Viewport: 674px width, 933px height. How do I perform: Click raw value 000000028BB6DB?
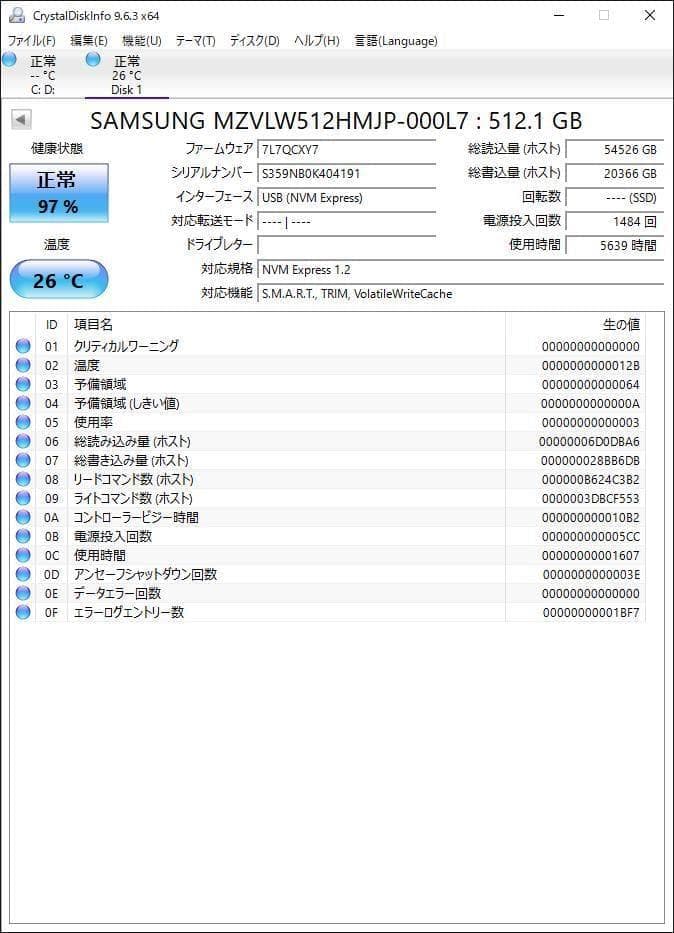click(590, 461)
